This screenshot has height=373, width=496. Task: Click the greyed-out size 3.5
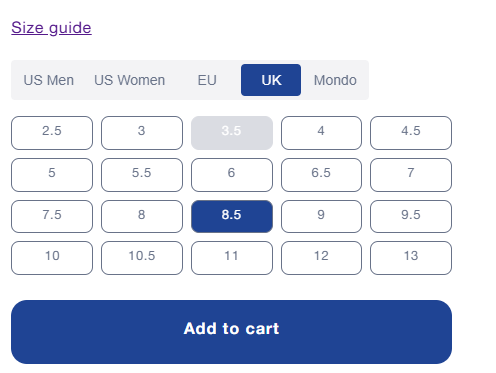click(x=232, y=133)
